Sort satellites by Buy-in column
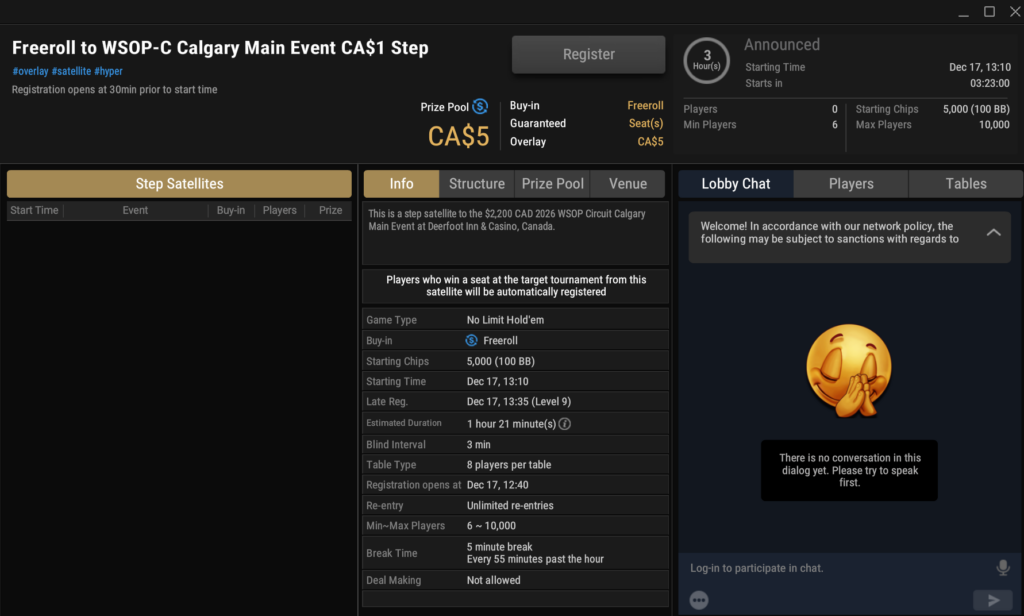1024x616 pixels. click(x=230, y=210)
